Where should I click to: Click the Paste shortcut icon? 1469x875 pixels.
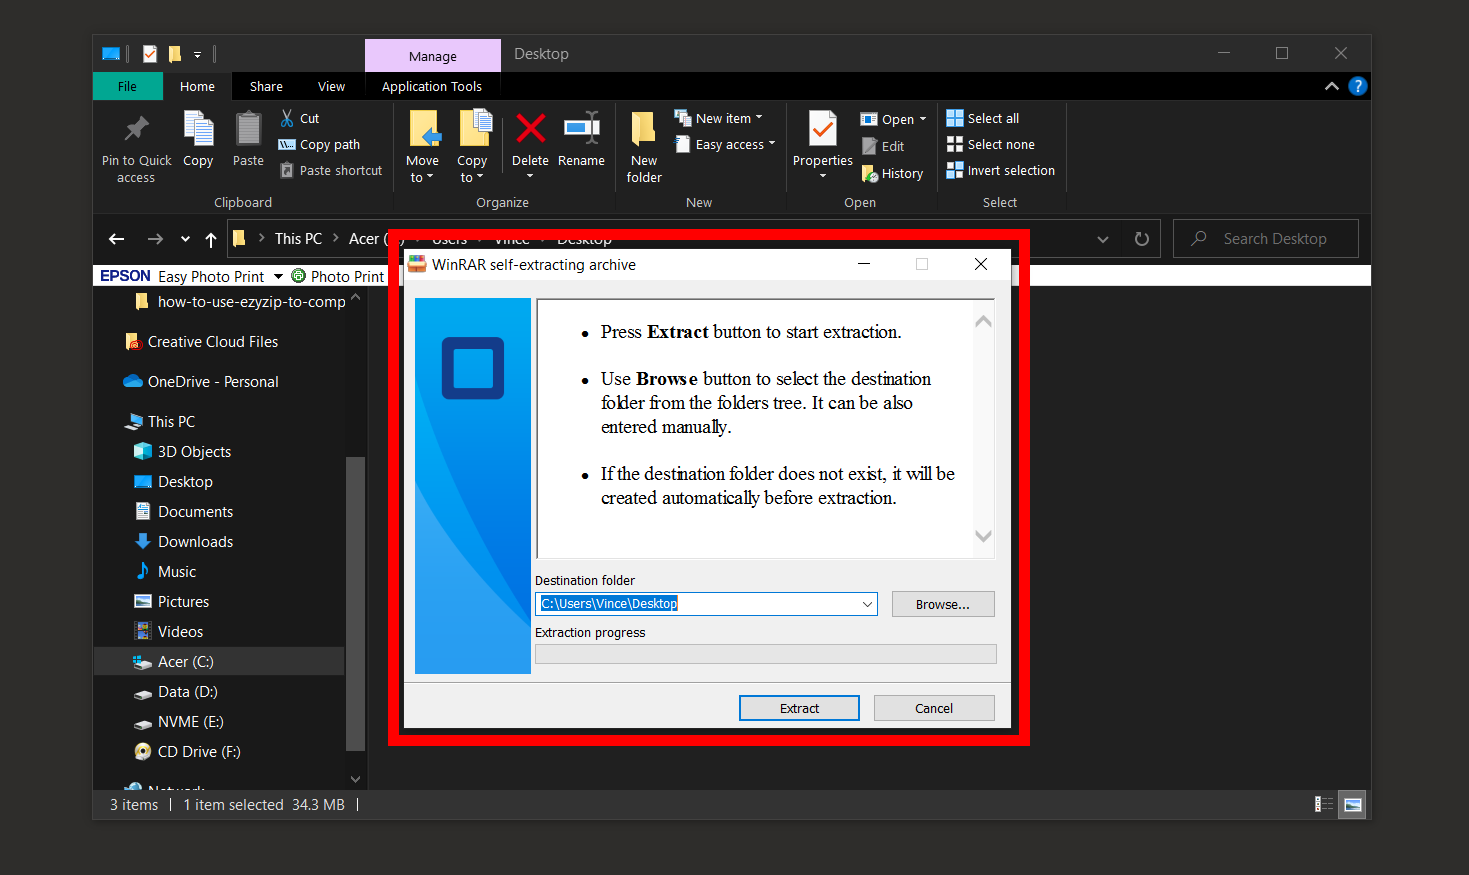pyautogui.click(x=287, y=170)
